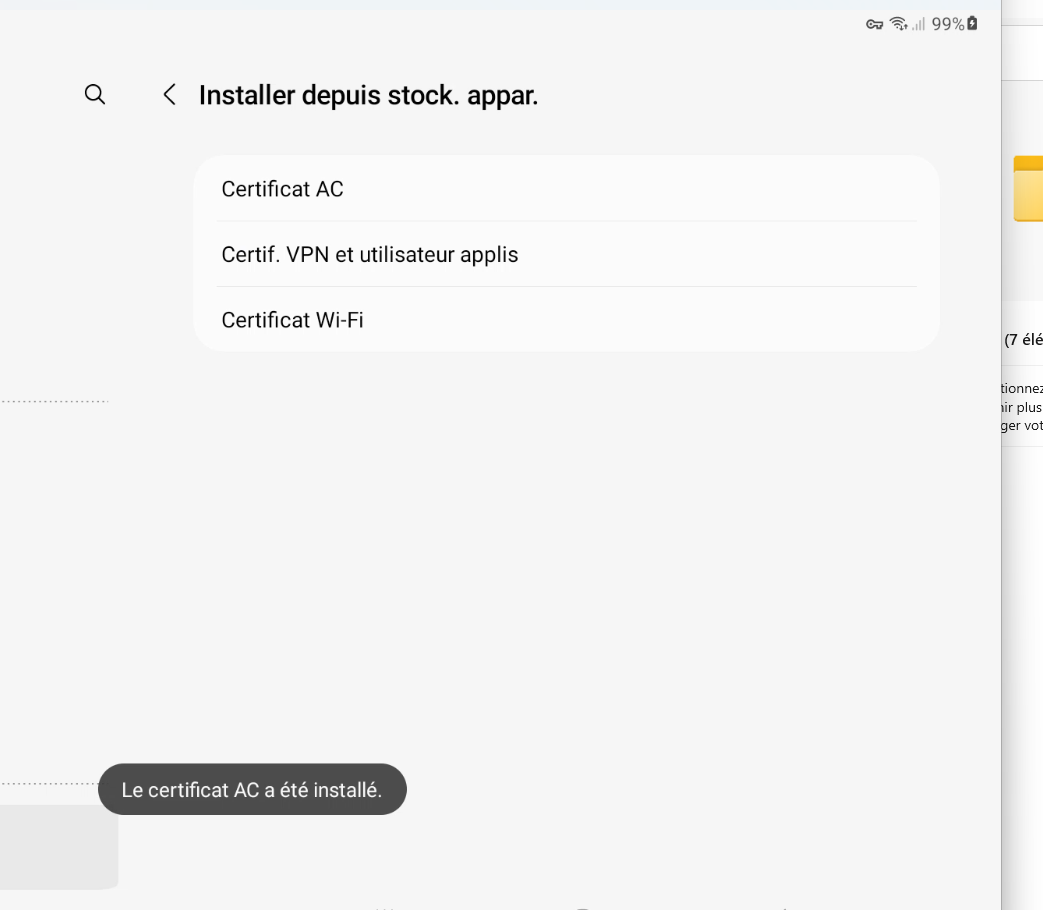The height and width of the screenshot is (910, 1043).
Task: Click the '(7 élé' item count text
Action: click(1023, 340)
